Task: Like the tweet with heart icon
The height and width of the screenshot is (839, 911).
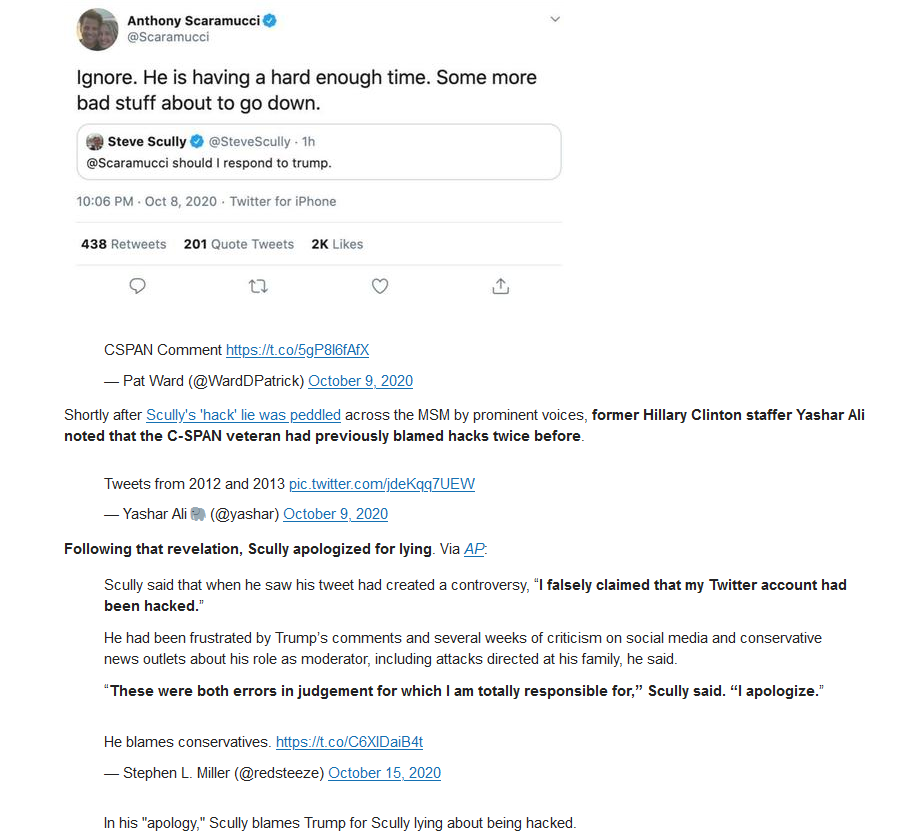Action: pos(380,286)
